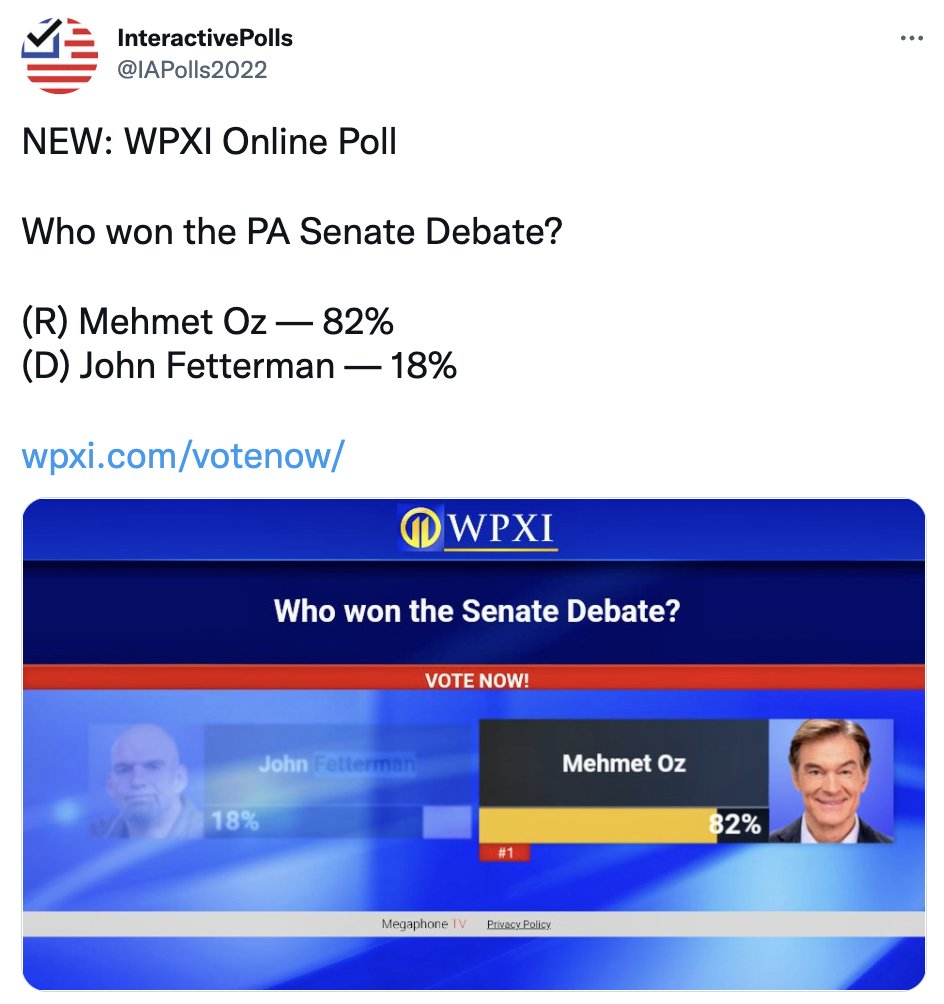Click the 'Who won the Senate Debate?' heading
The width and height of the screenshot is (944, 1004).
point(476,610)
